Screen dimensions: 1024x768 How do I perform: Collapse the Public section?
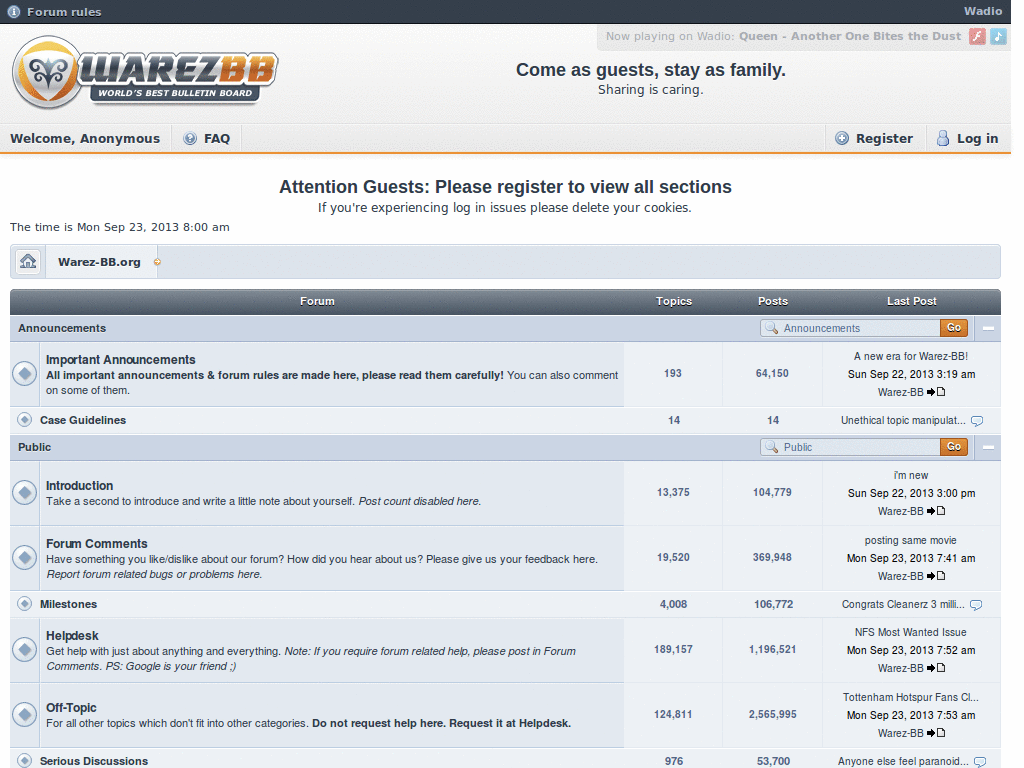click(988, 447)
